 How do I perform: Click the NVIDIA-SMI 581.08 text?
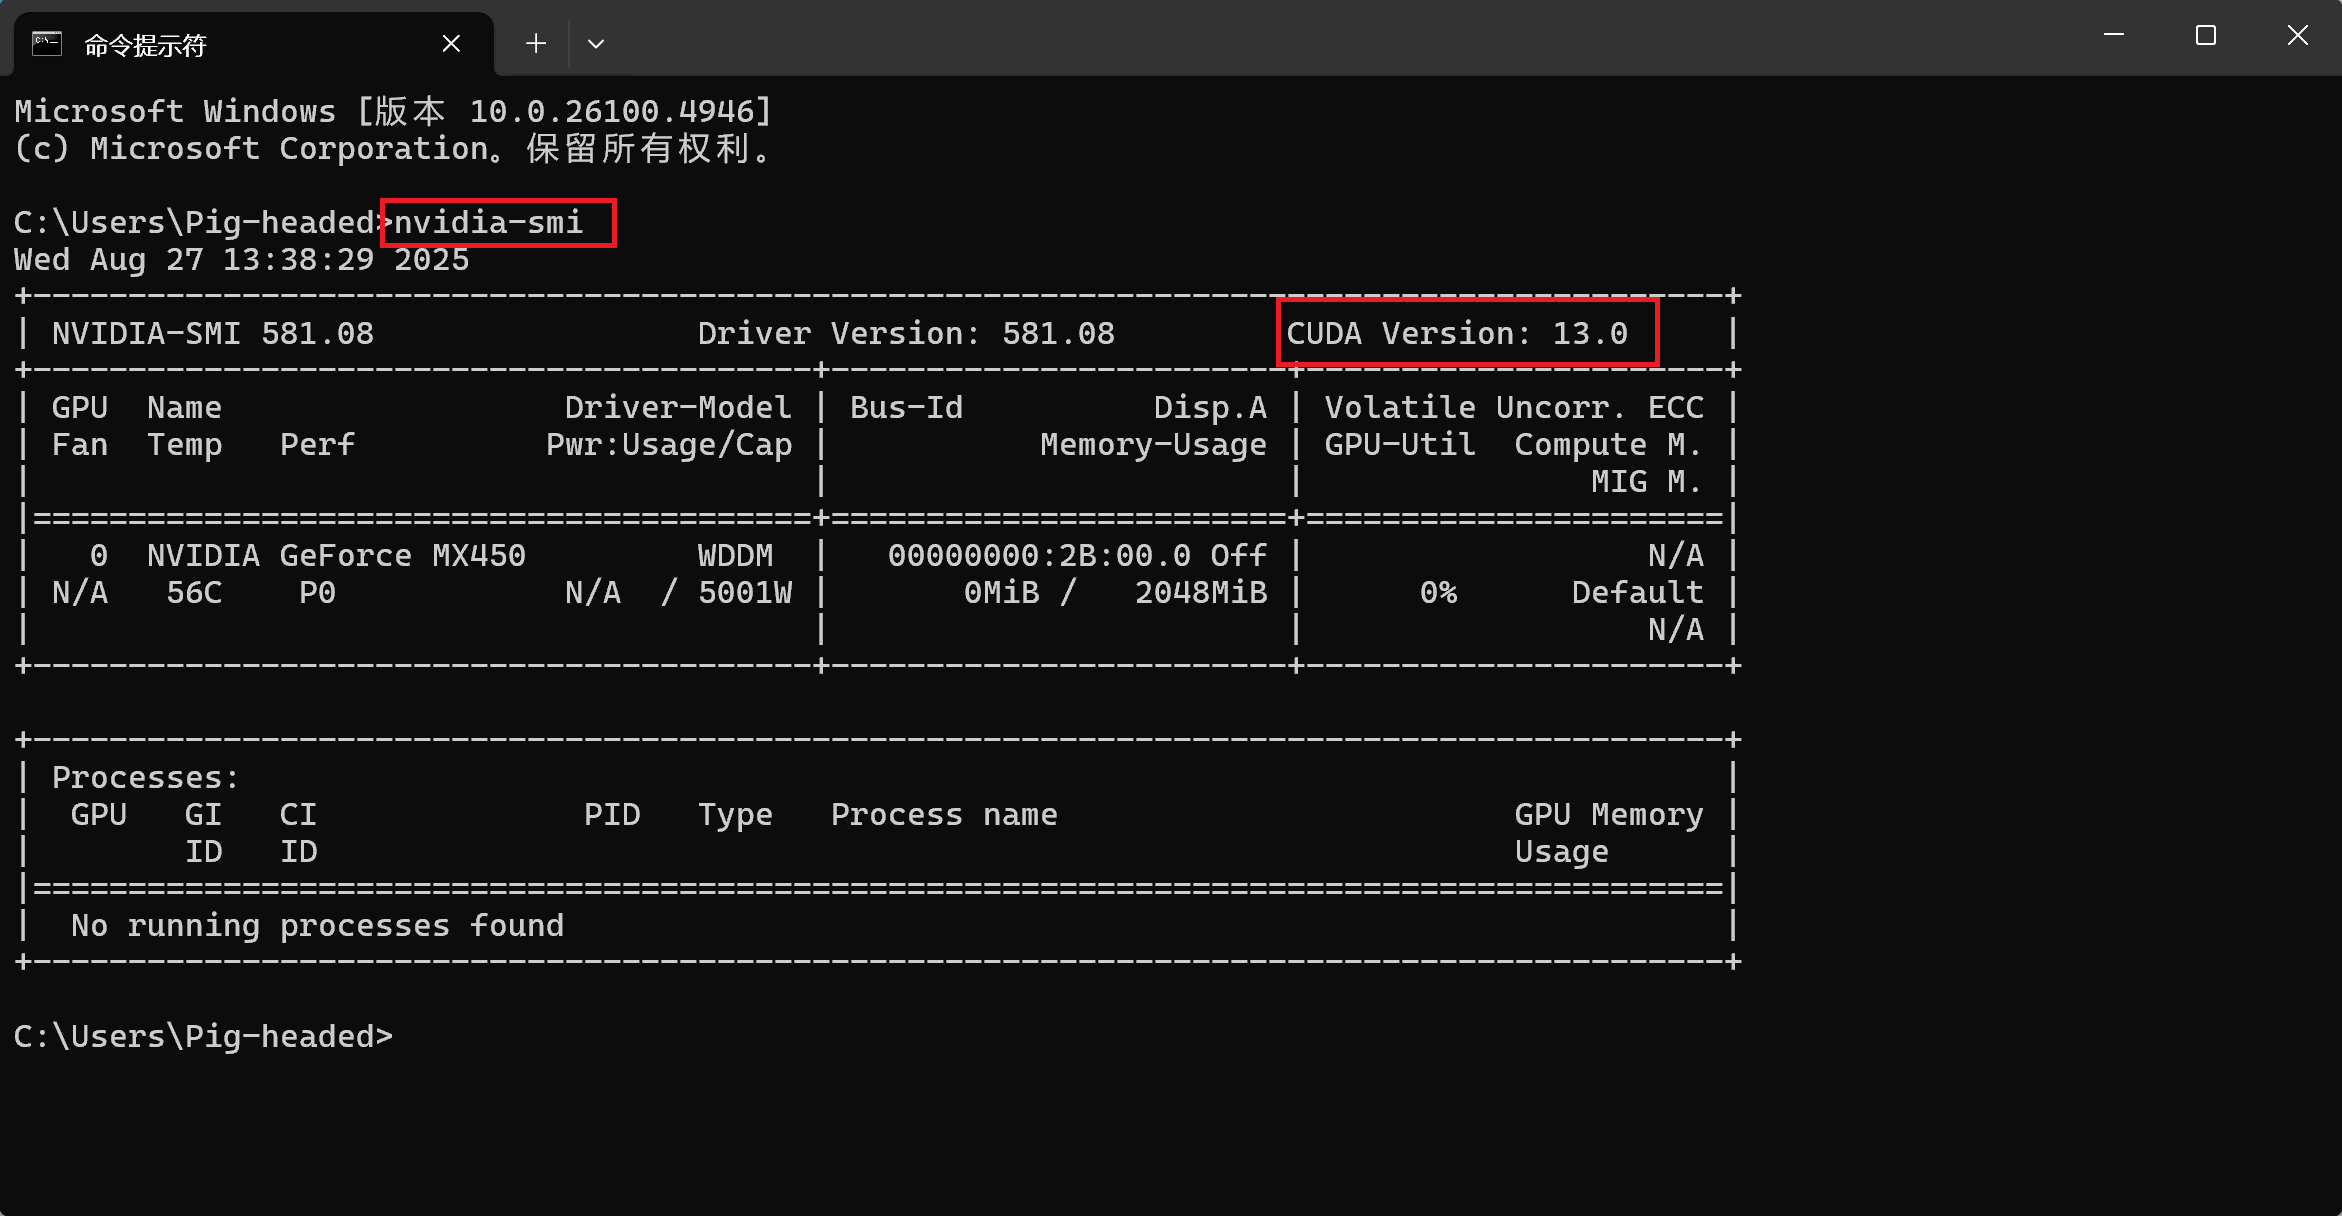click(213, 333)
